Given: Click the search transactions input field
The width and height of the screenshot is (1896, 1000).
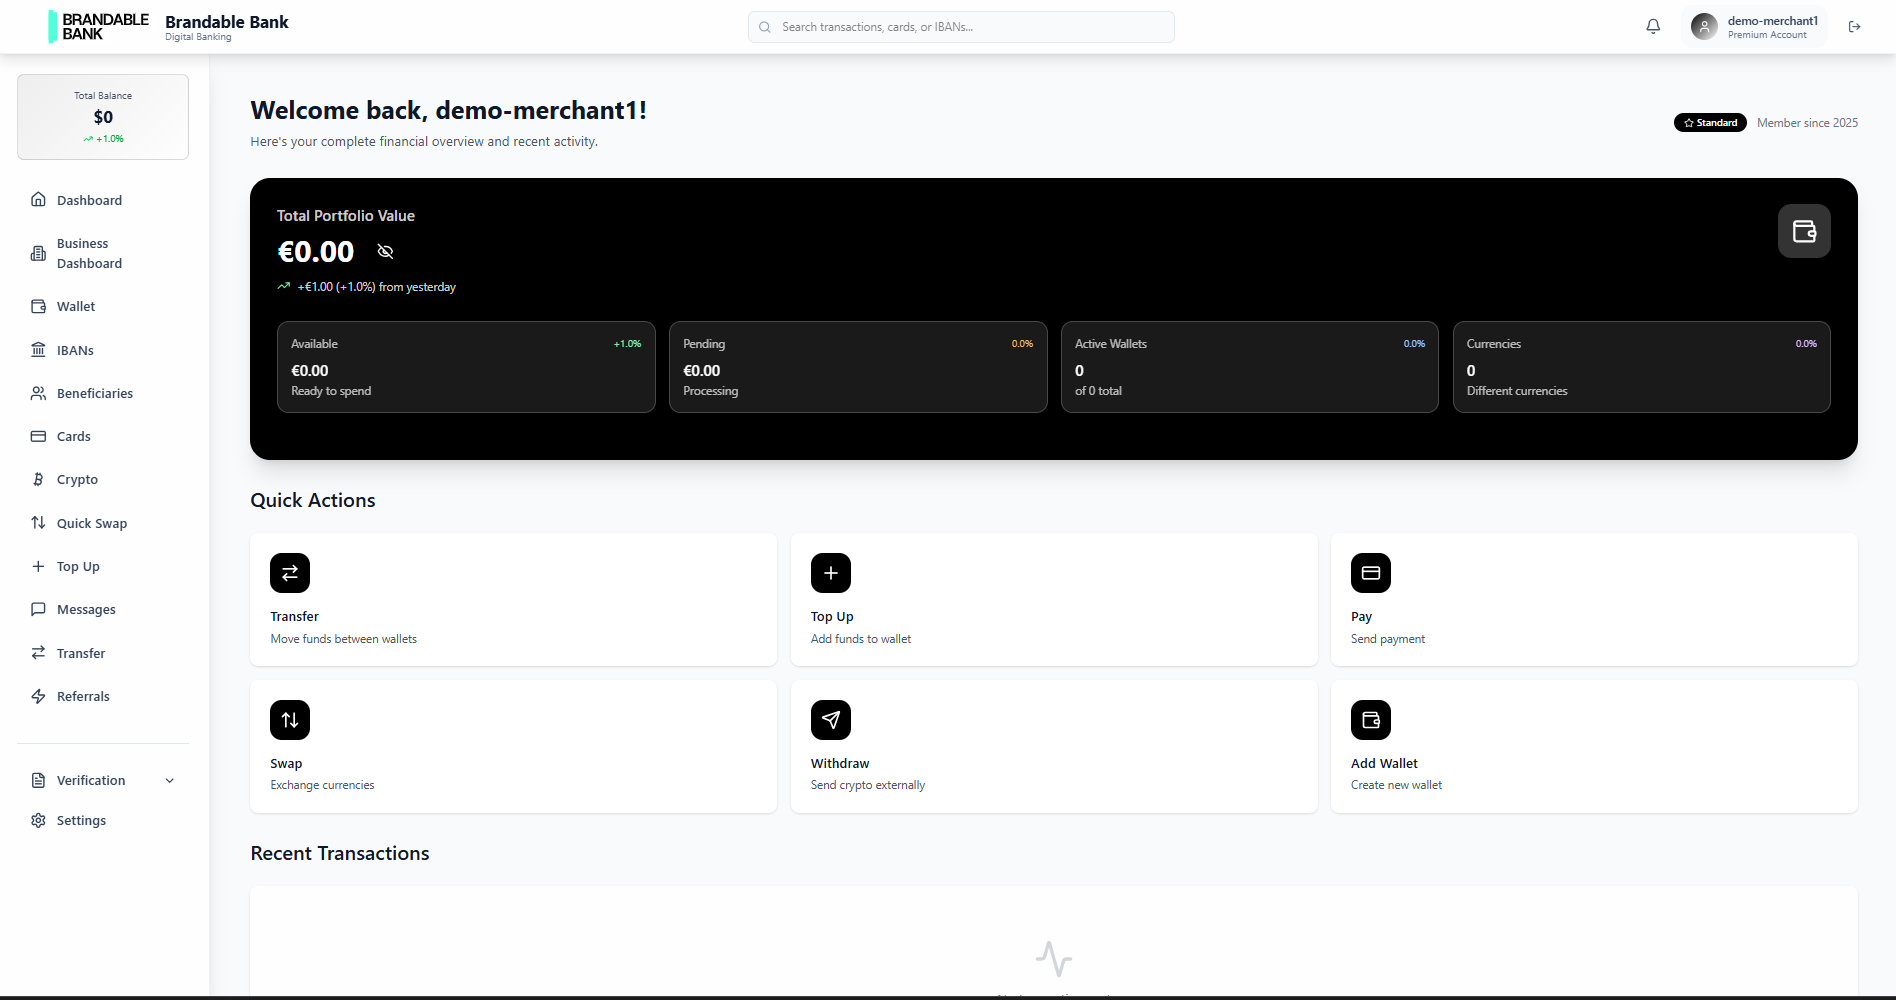Looking at the screenshot, I should click(960, 26).
